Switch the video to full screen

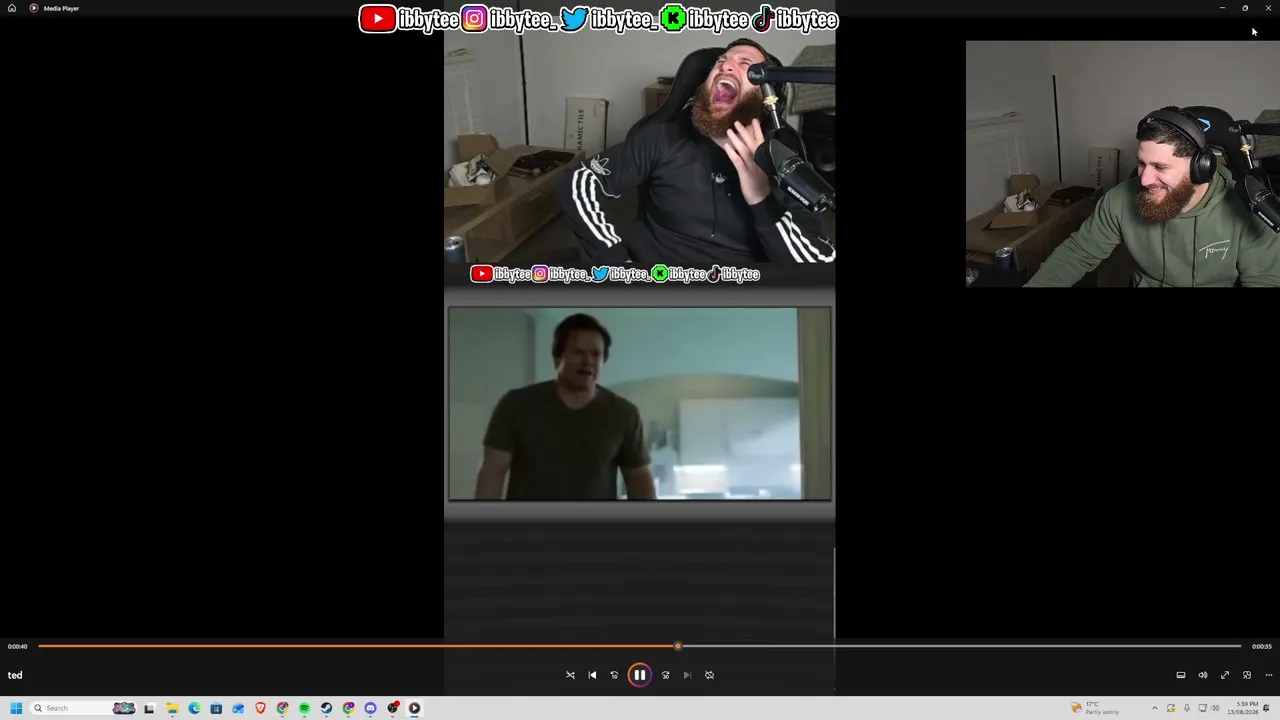[x=1225, y=675]
